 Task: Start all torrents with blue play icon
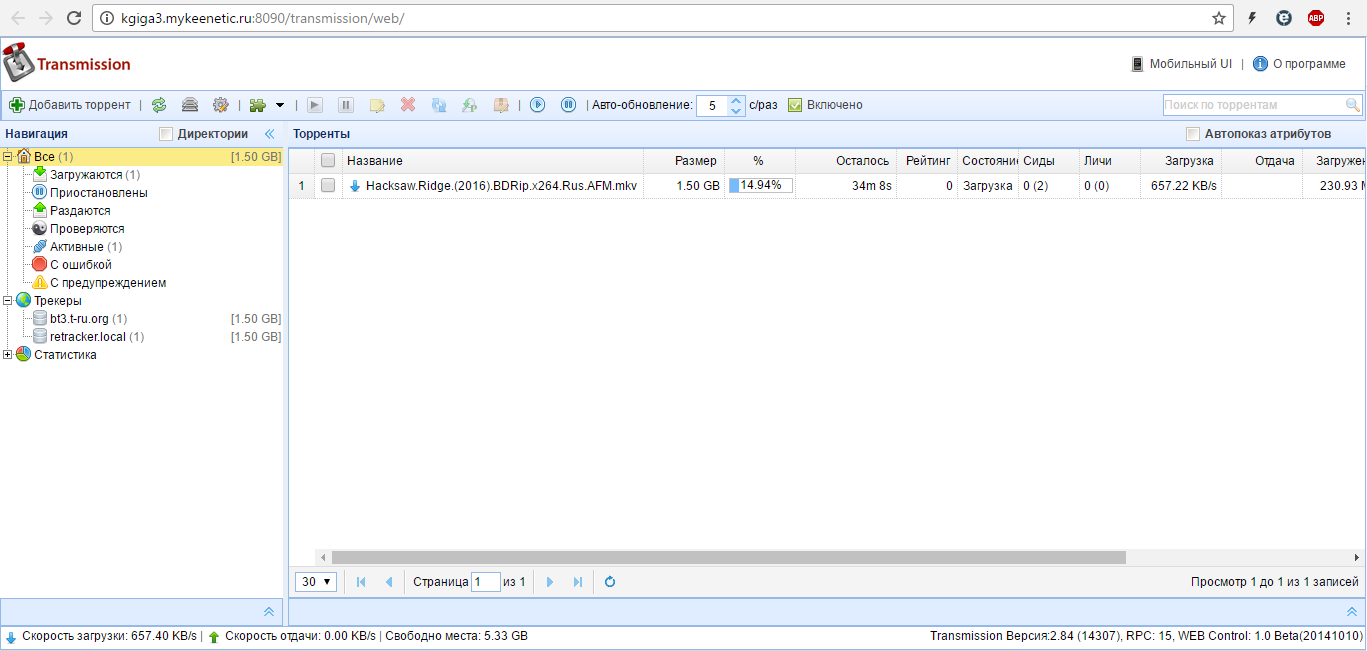click(x=538, y=105)
